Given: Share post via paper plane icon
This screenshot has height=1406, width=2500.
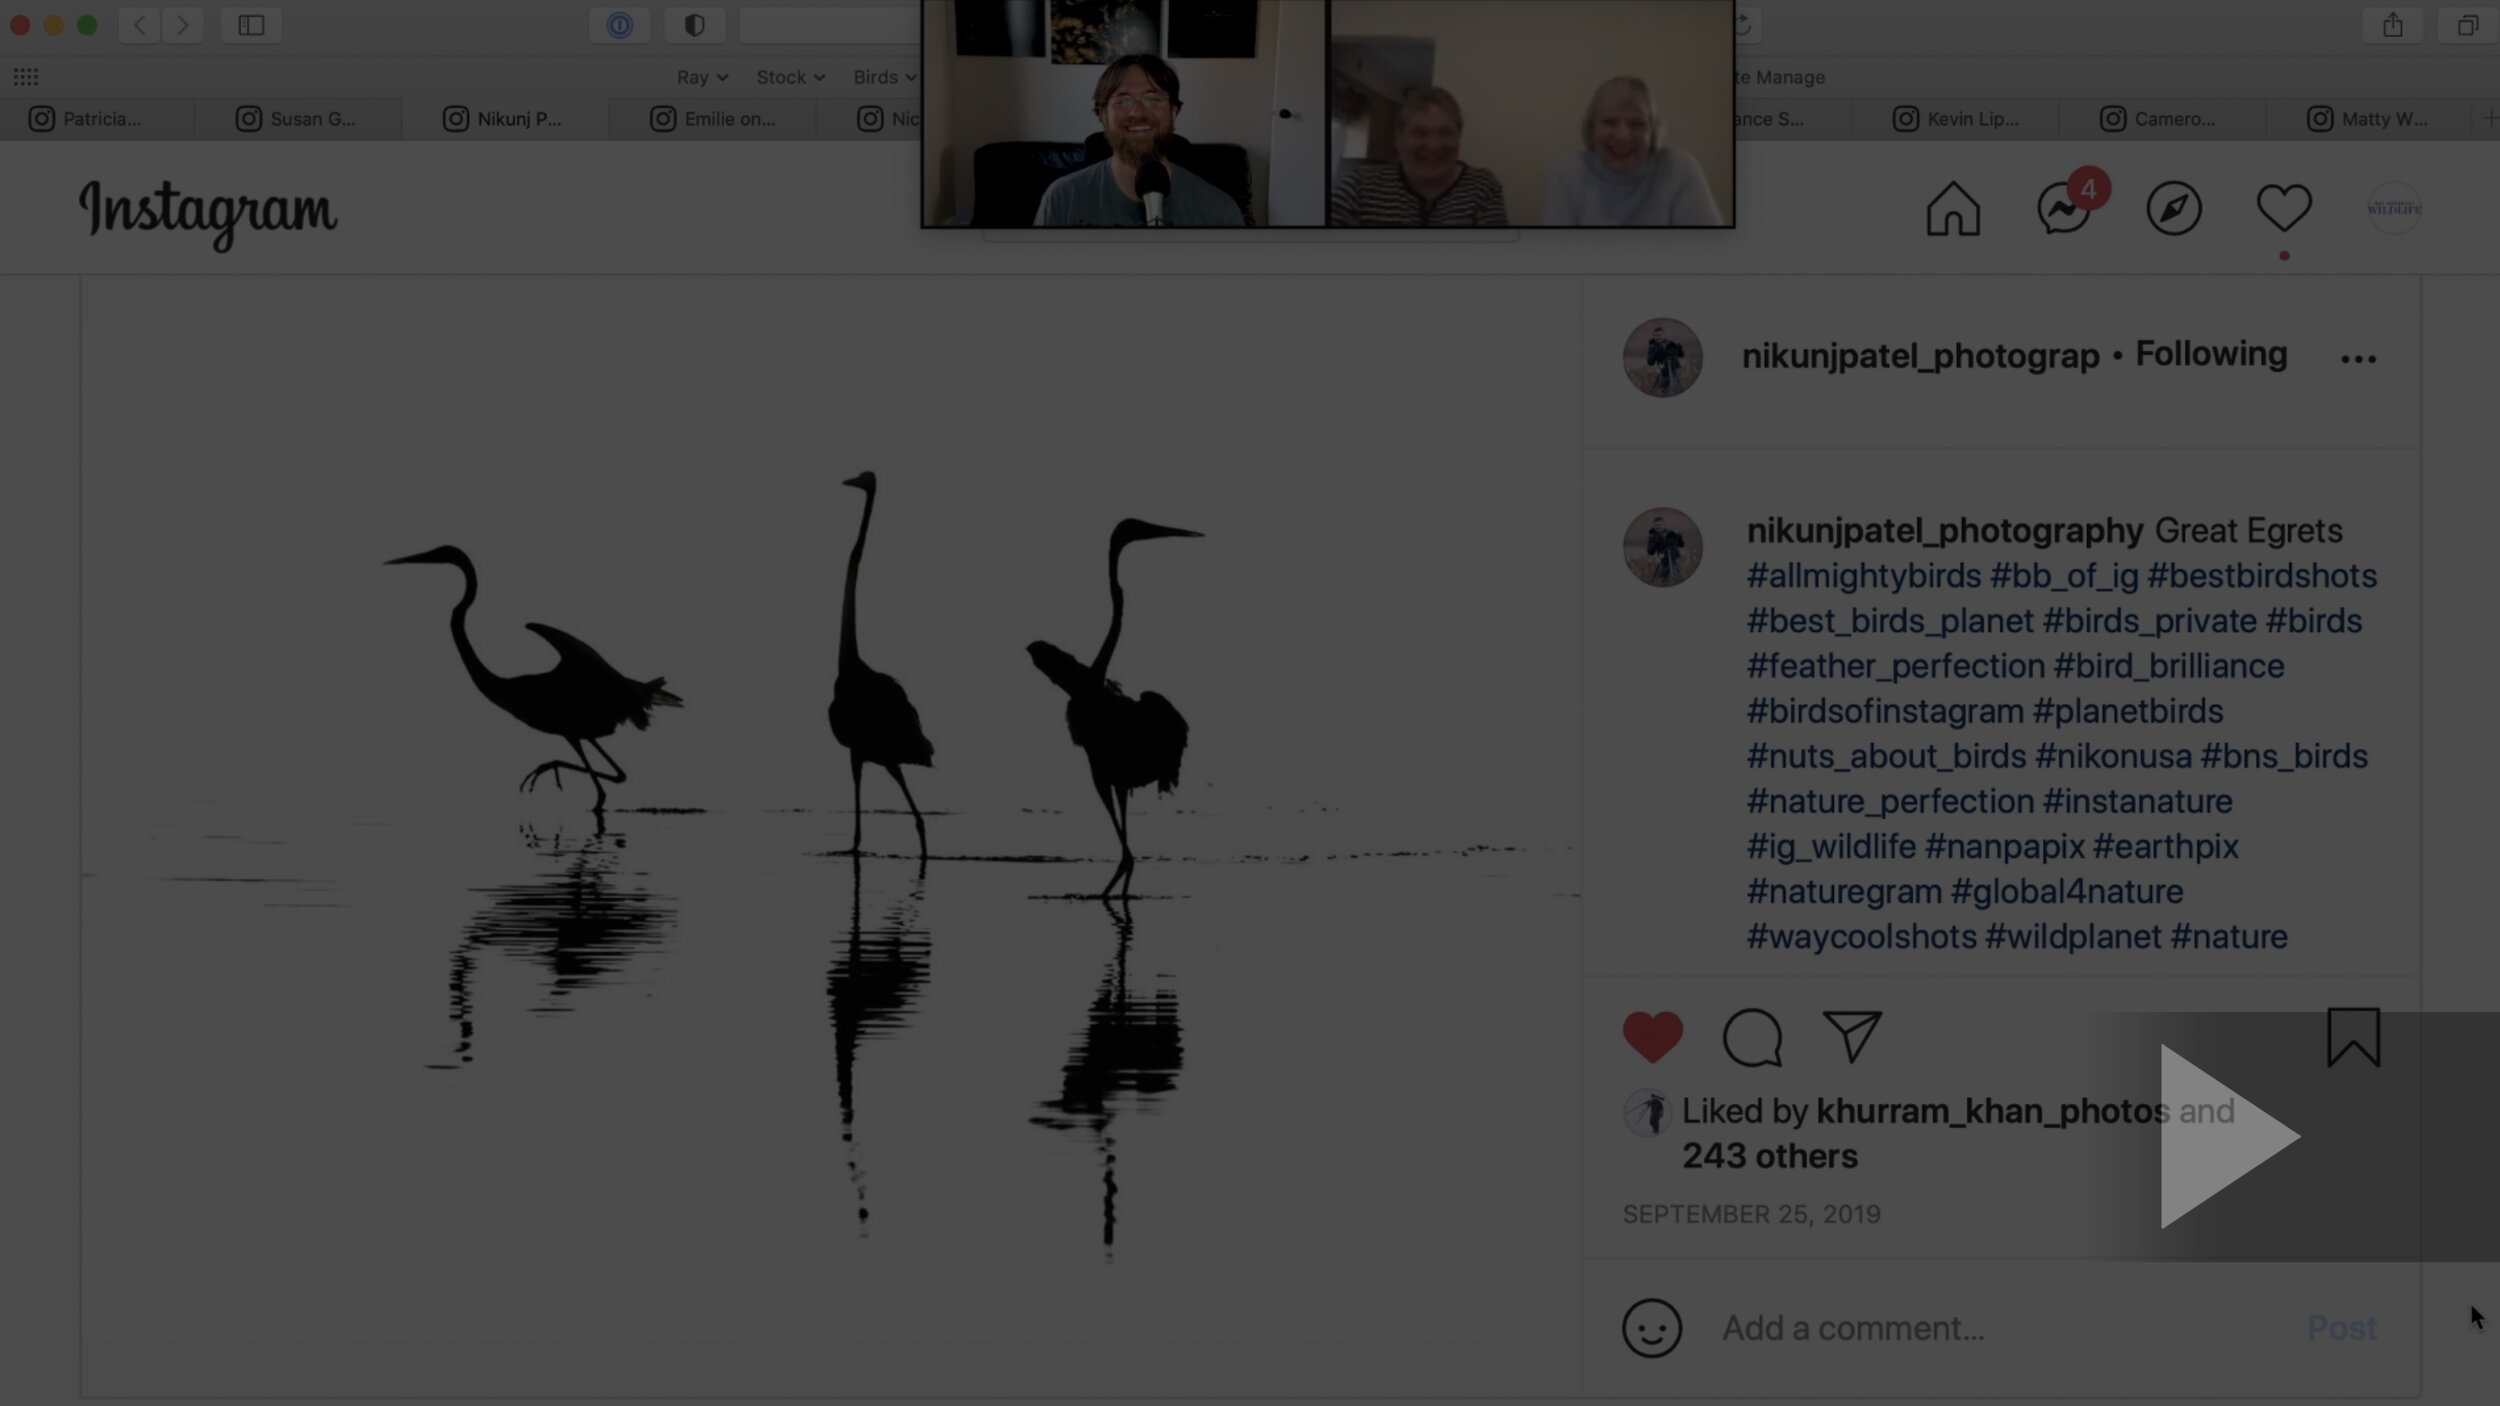Looking at the screenshot, I should tap(1852, 1036).
